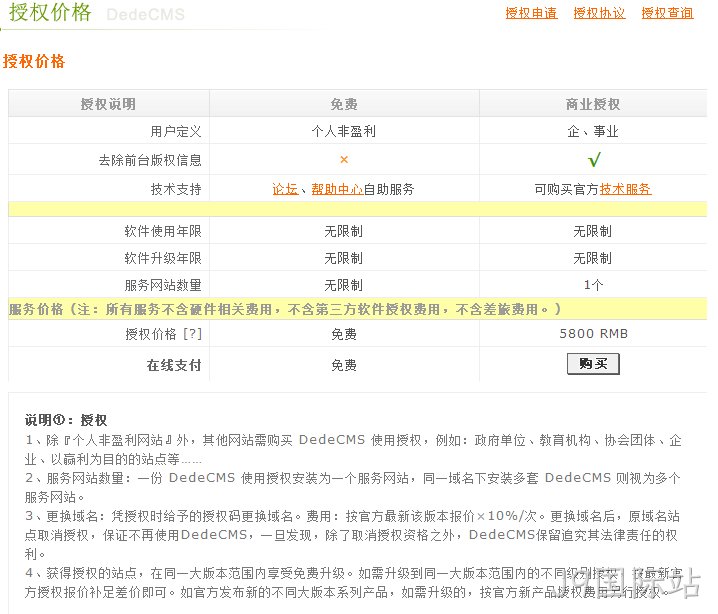Click 免费 in the 在线支付 row
Image resolution: width=718 pixels, height=614 pixels.
pos(344,365)
